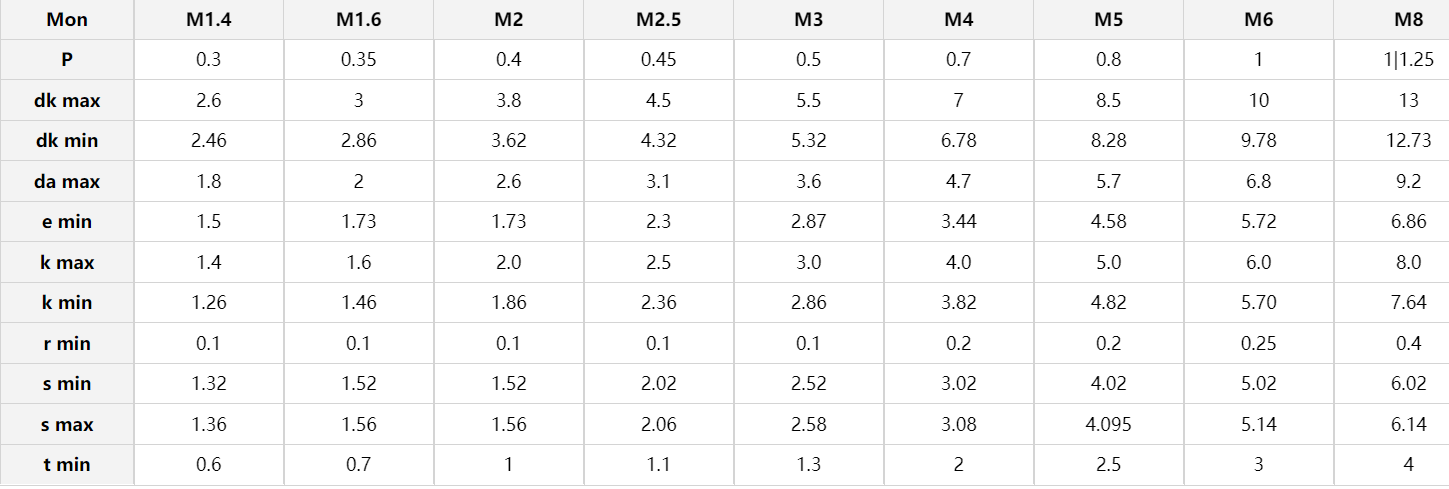Click the 'P' value for M1.6
Screen dimensions: 1449x489
coord(358,60)
